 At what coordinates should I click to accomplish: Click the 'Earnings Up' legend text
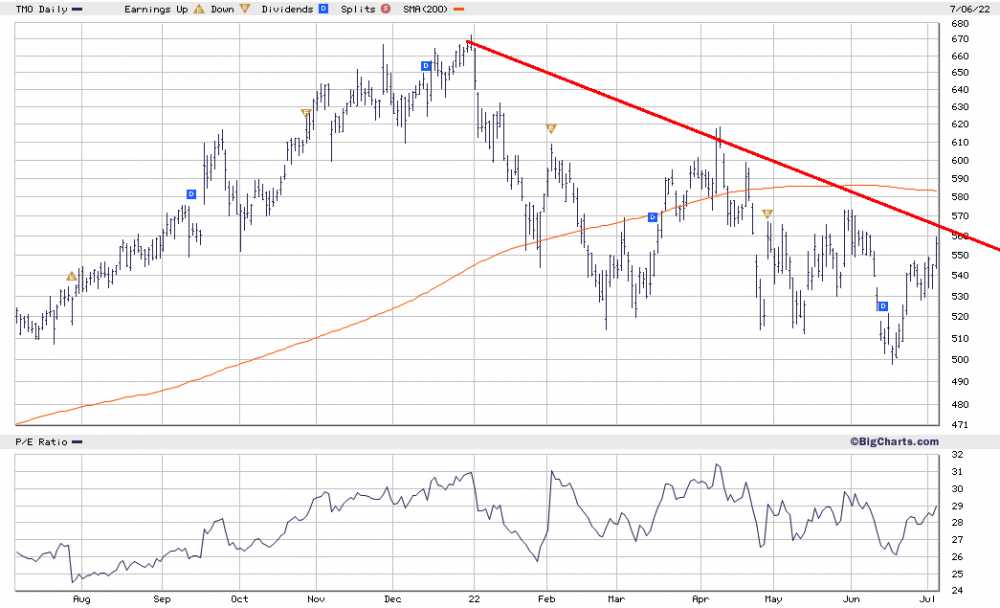coord(156,10)
